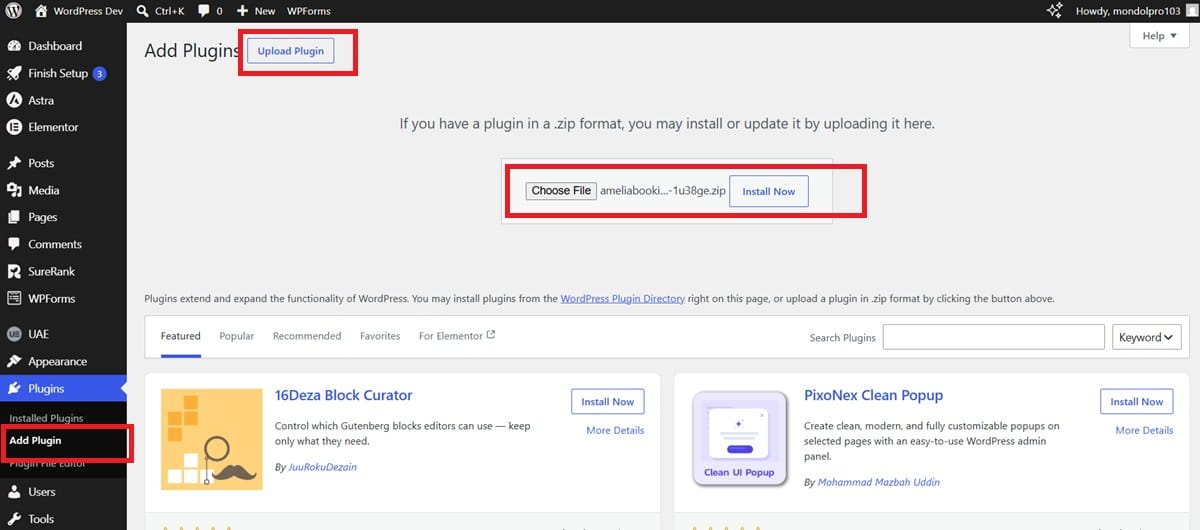
Task: Open comments bubble icon in admin bar
Action: click(x=204, y=11)
